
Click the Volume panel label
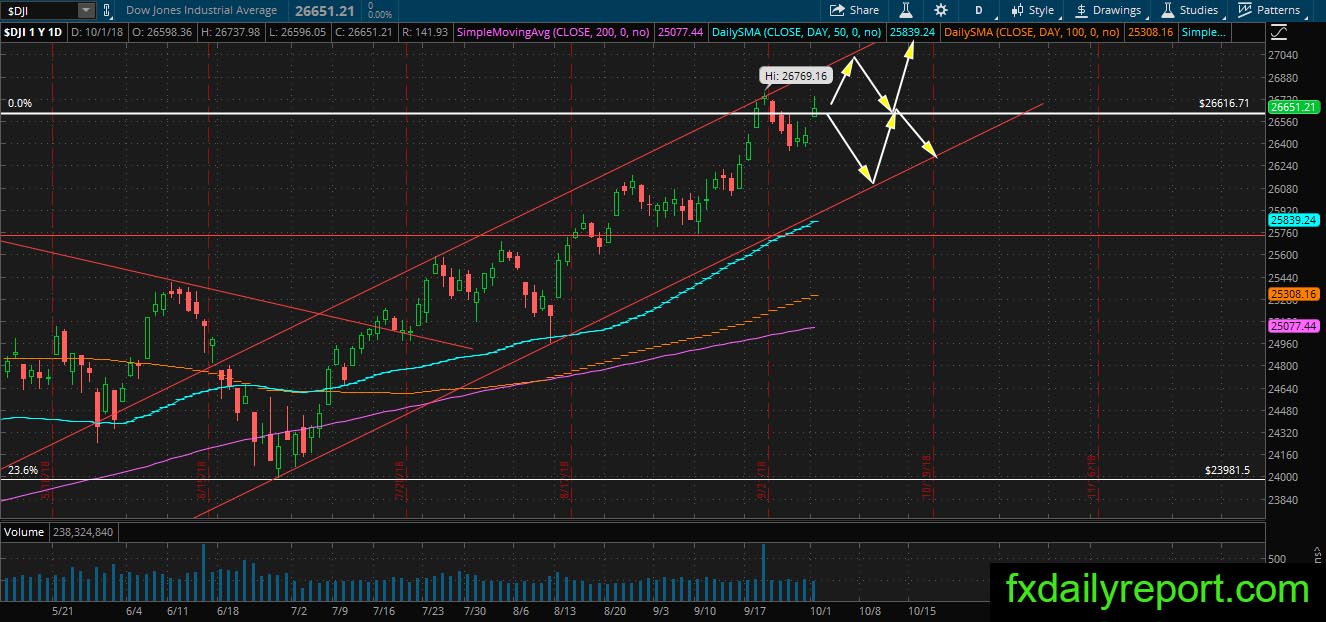click(24, 532)
